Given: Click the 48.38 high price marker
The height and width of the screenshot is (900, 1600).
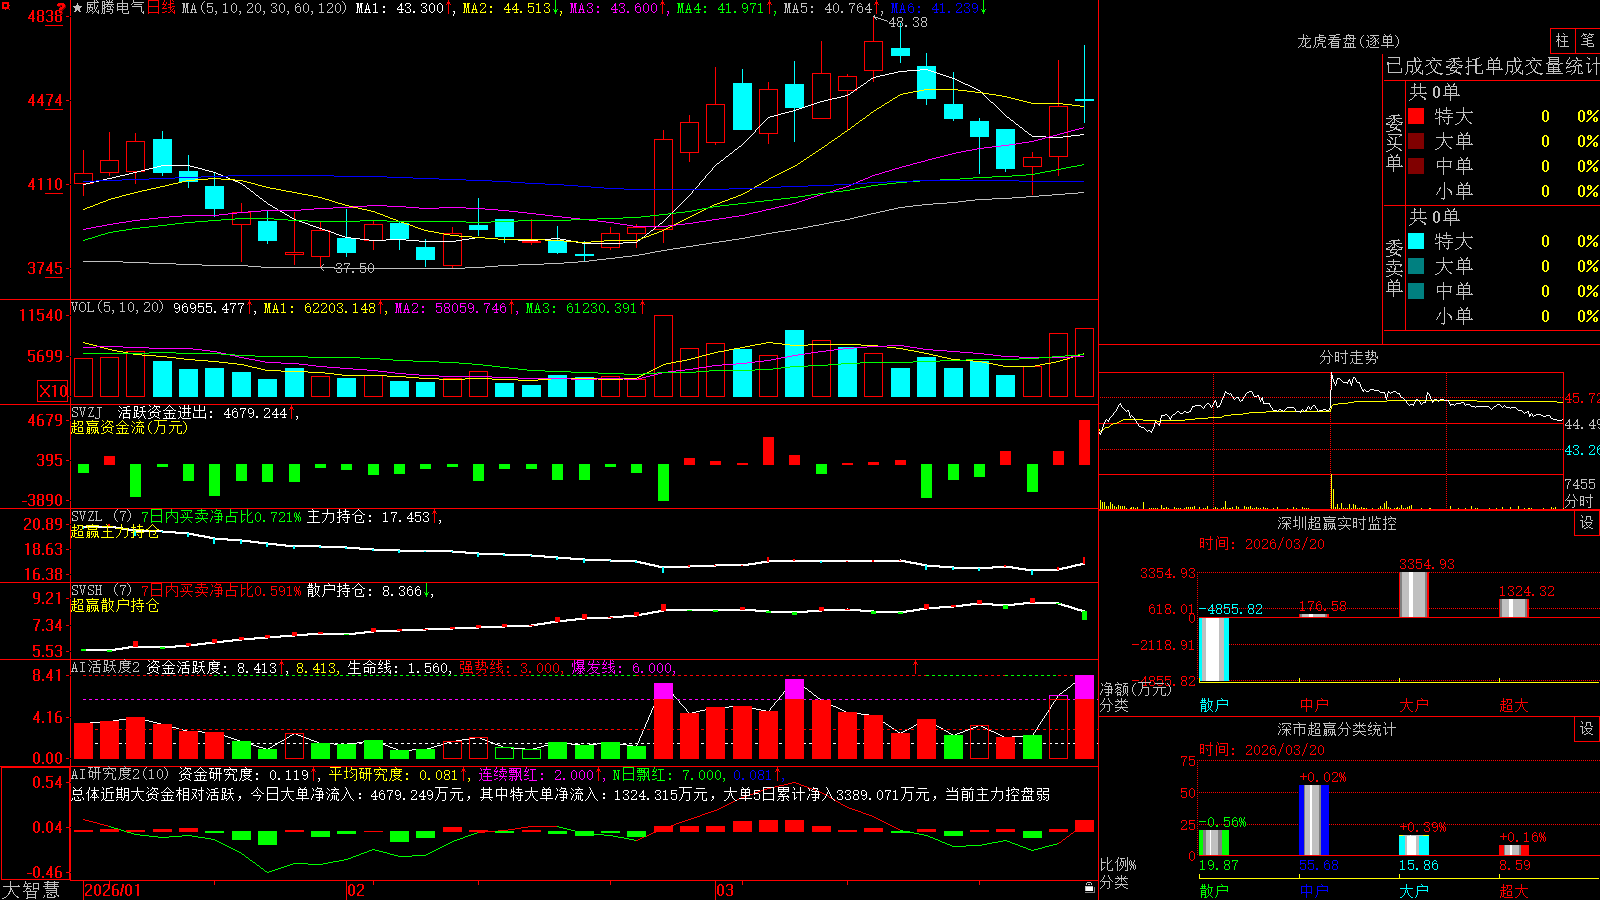Looking at the screenshot, I should click(x=908, y=22).
